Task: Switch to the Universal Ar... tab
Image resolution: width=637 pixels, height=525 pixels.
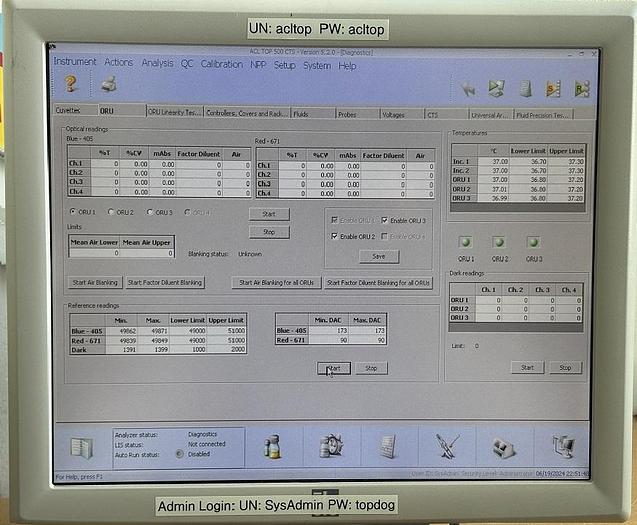Action: 491,115
